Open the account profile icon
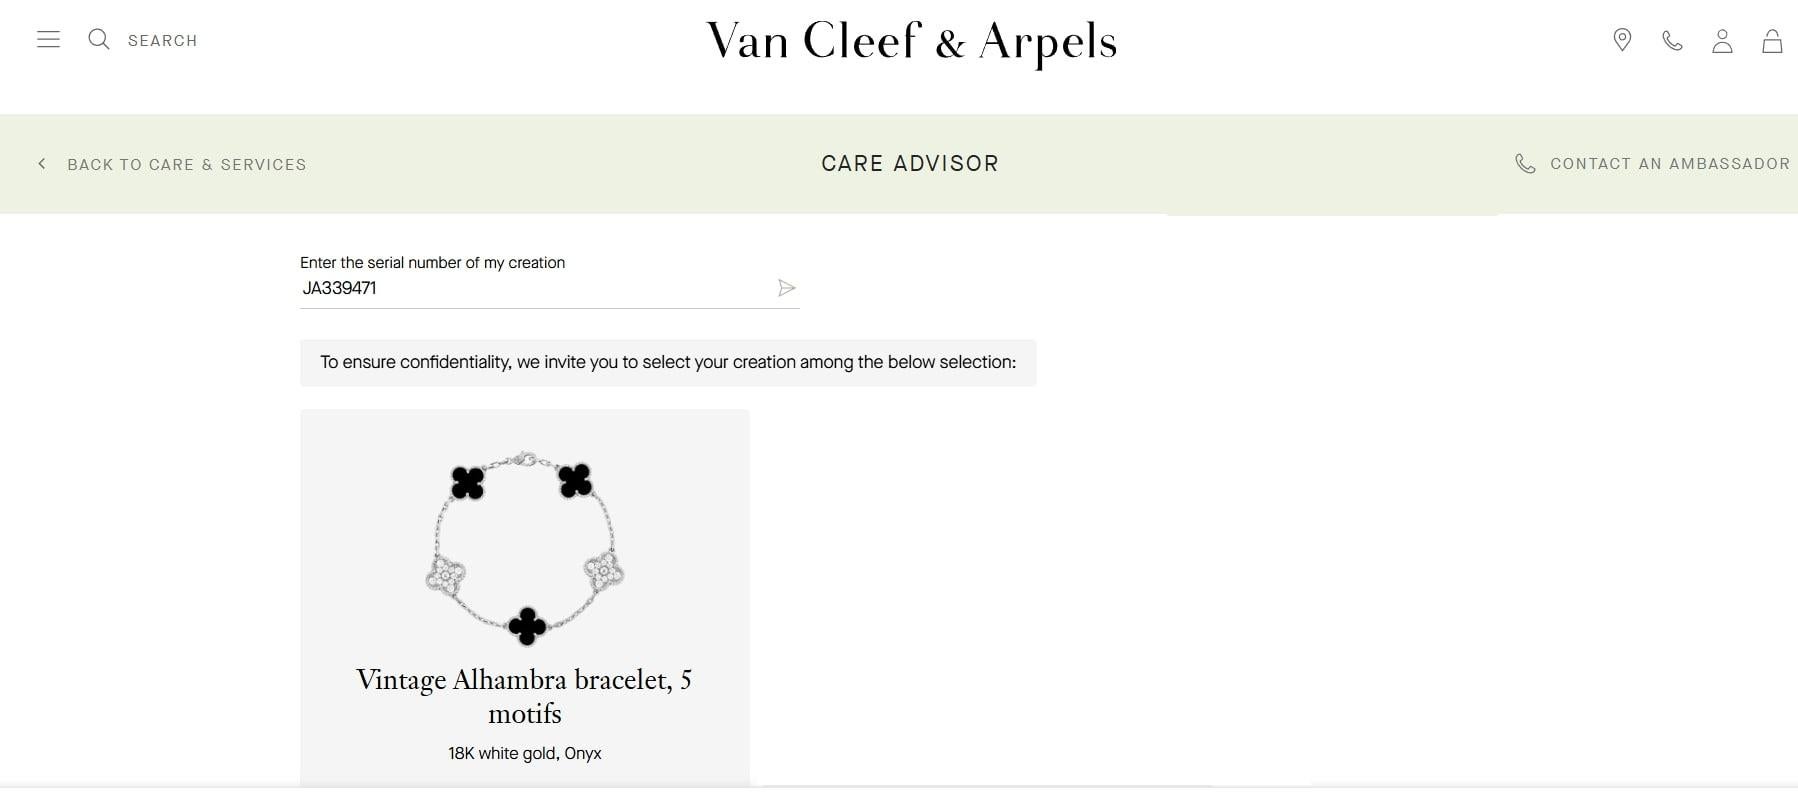This screenshot has height=793, width=1798. pos(1722,40)
